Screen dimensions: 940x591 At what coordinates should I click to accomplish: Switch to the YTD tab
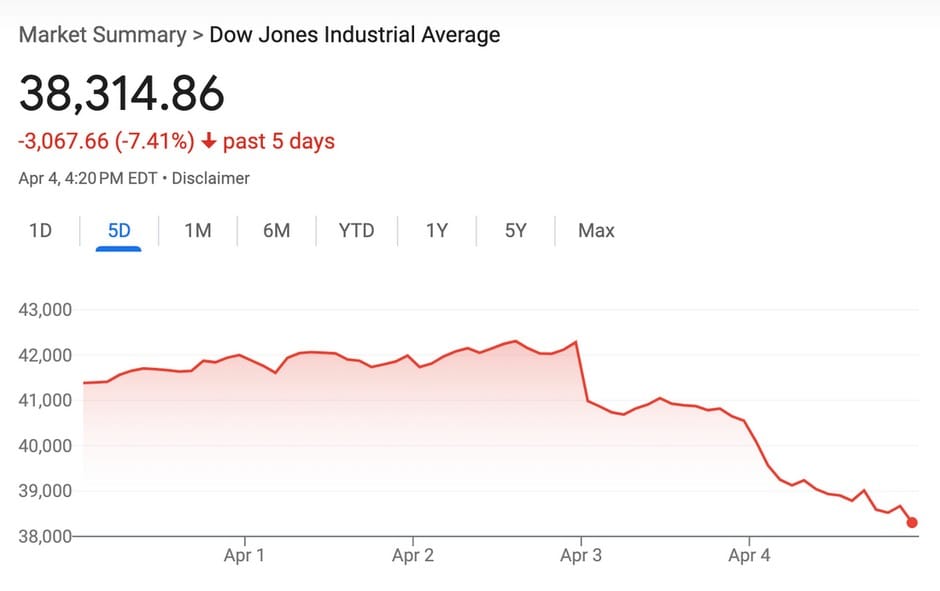pos(356,231)
